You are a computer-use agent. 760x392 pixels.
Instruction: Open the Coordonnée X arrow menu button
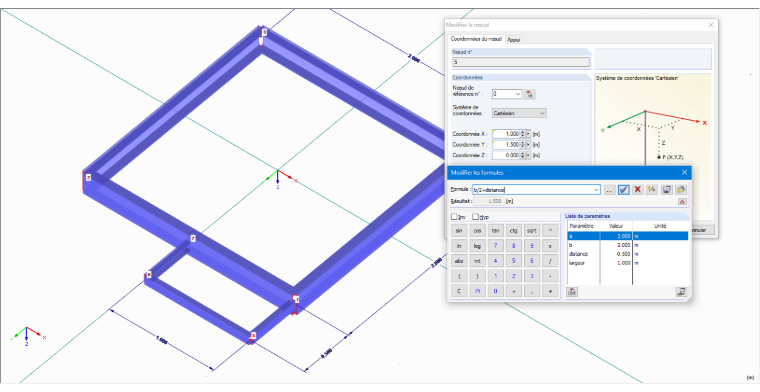point(528,134)
